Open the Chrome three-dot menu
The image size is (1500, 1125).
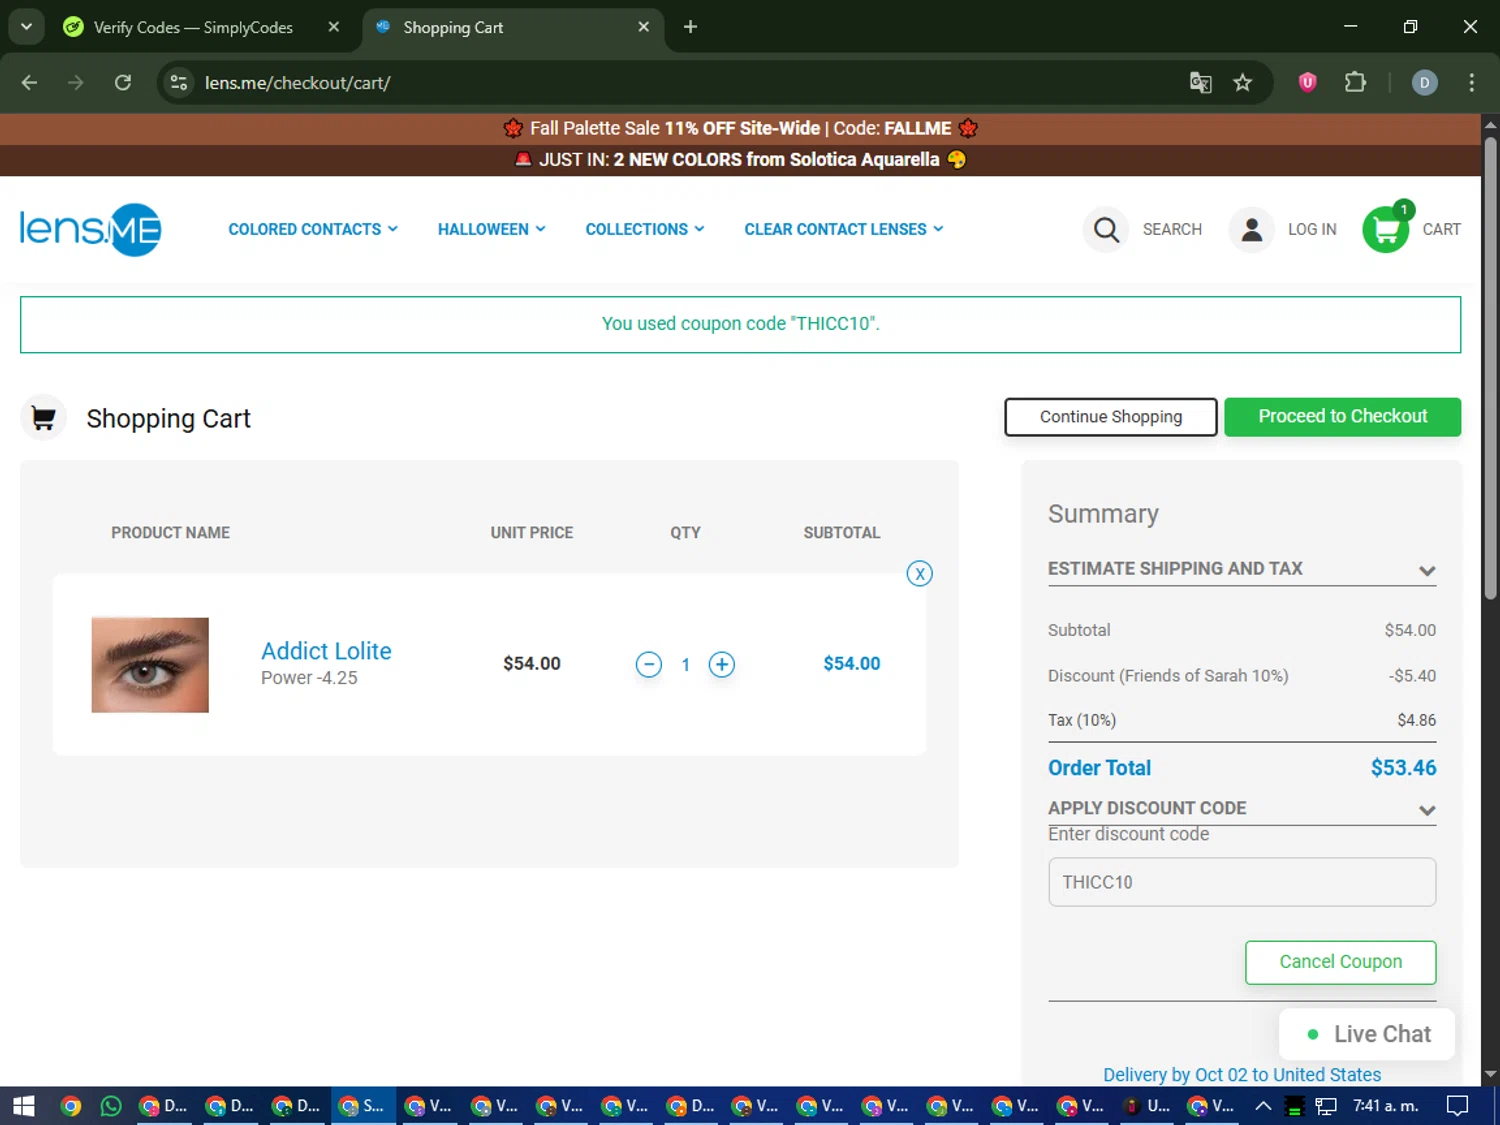click(x=1471, y=83)
